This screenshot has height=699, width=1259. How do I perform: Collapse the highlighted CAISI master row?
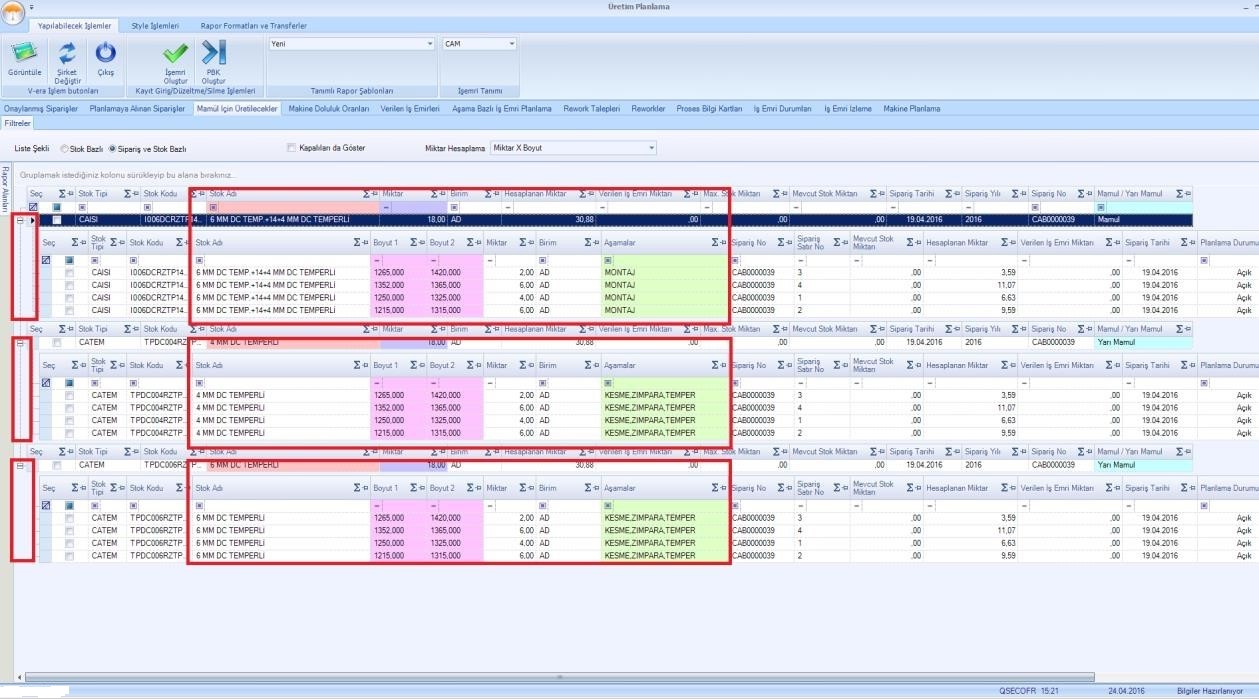click(20, 220)
